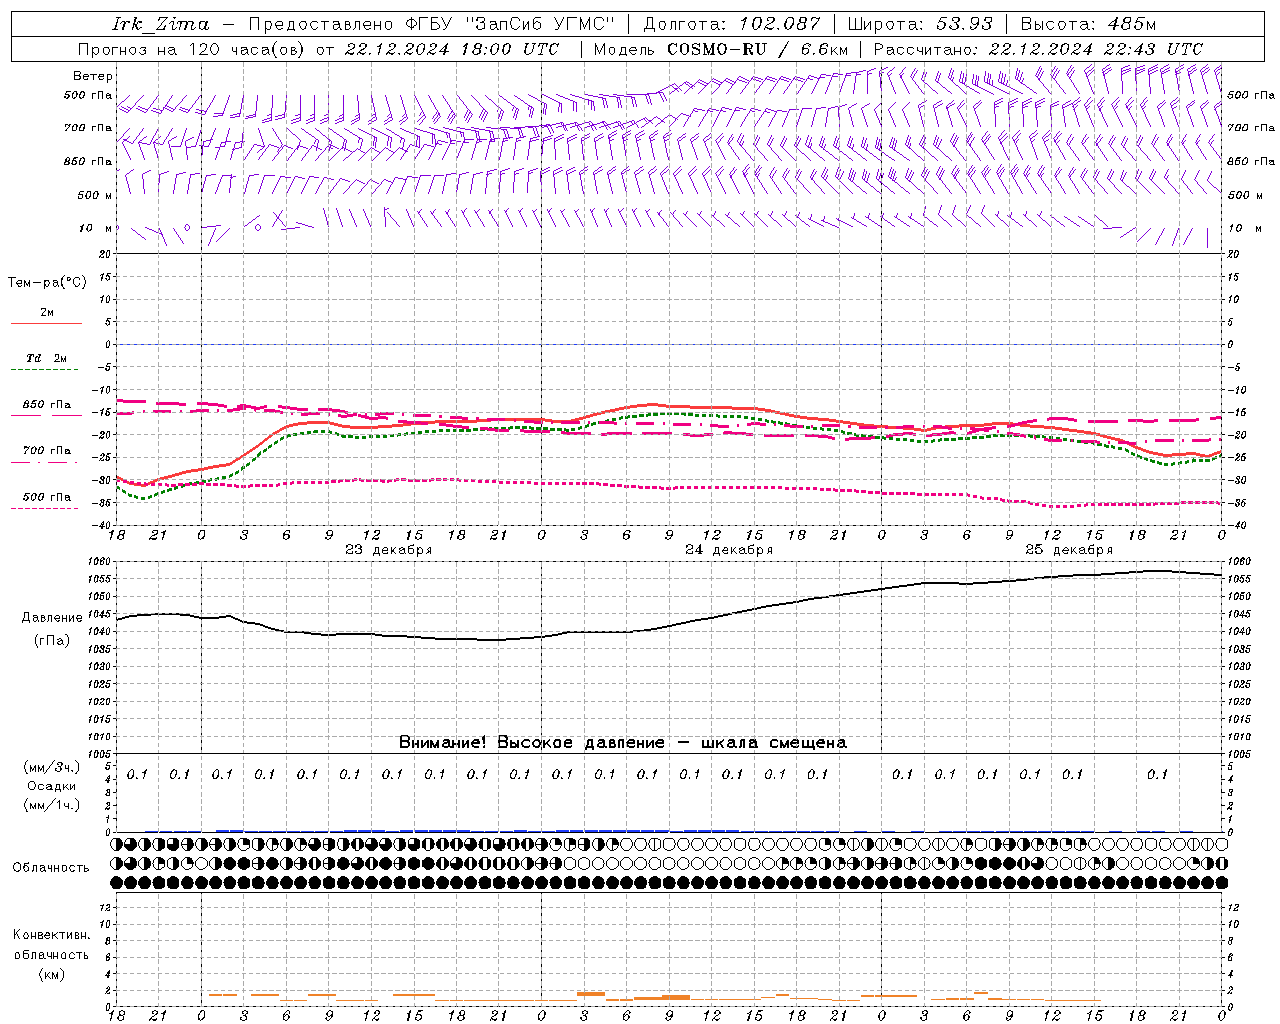Image resolution: width=1280 pixels, height=1024 pixels.
Task: Click the "Конвективн." convective cloud label
Action: point(51,935)
